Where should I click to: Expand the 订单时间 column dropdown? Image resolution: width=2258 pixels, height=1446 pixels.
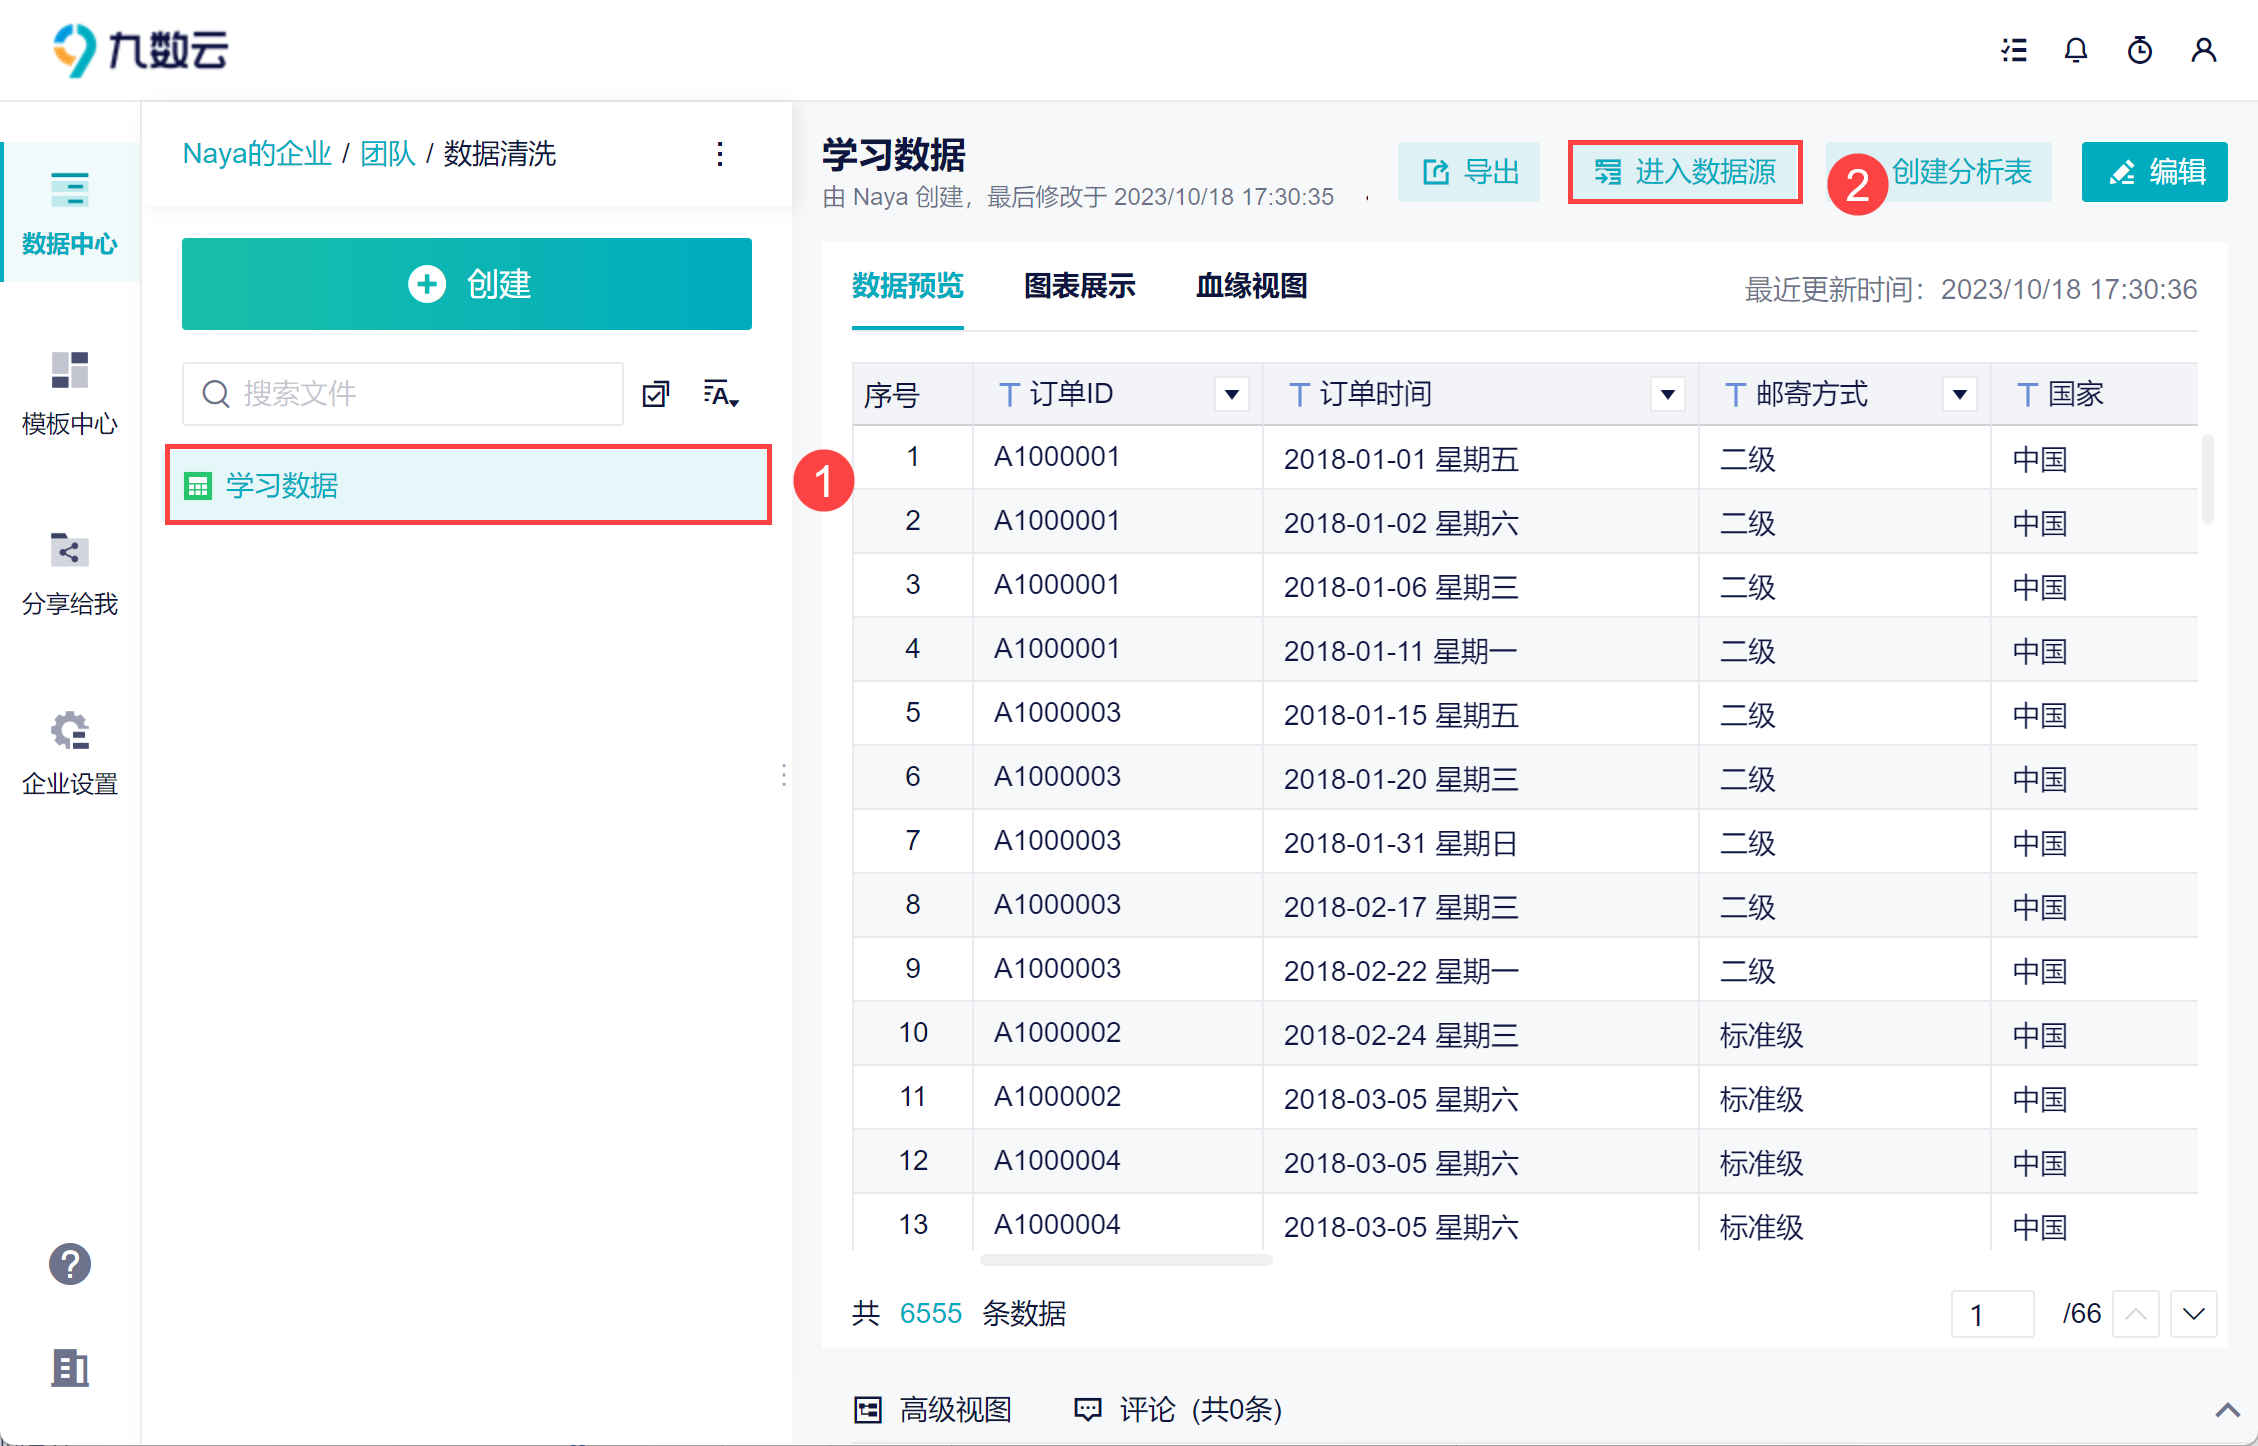point(1667,394)
